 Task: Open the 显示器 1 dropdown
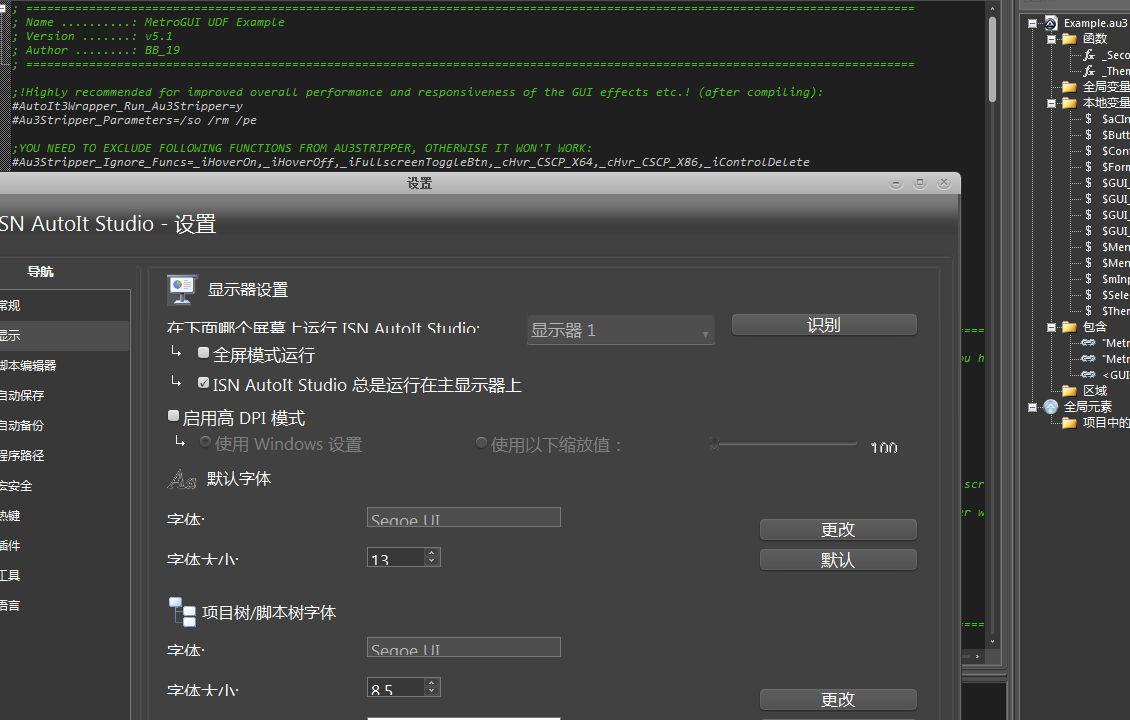pos(620,331)
